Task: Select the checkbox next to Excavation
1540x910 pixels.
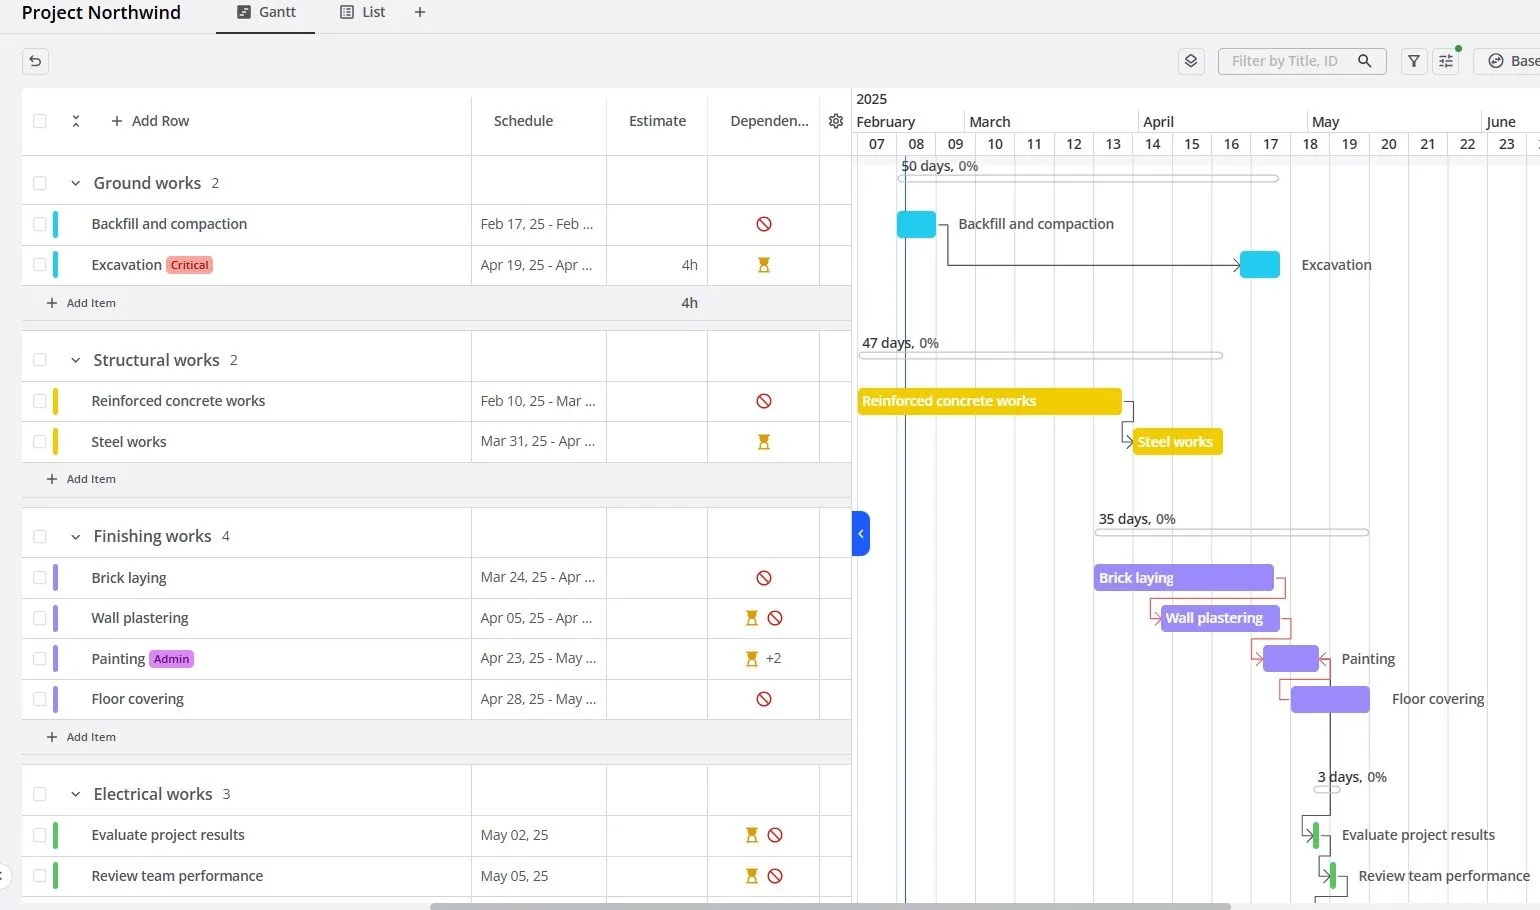Action: tap(39, 264)
